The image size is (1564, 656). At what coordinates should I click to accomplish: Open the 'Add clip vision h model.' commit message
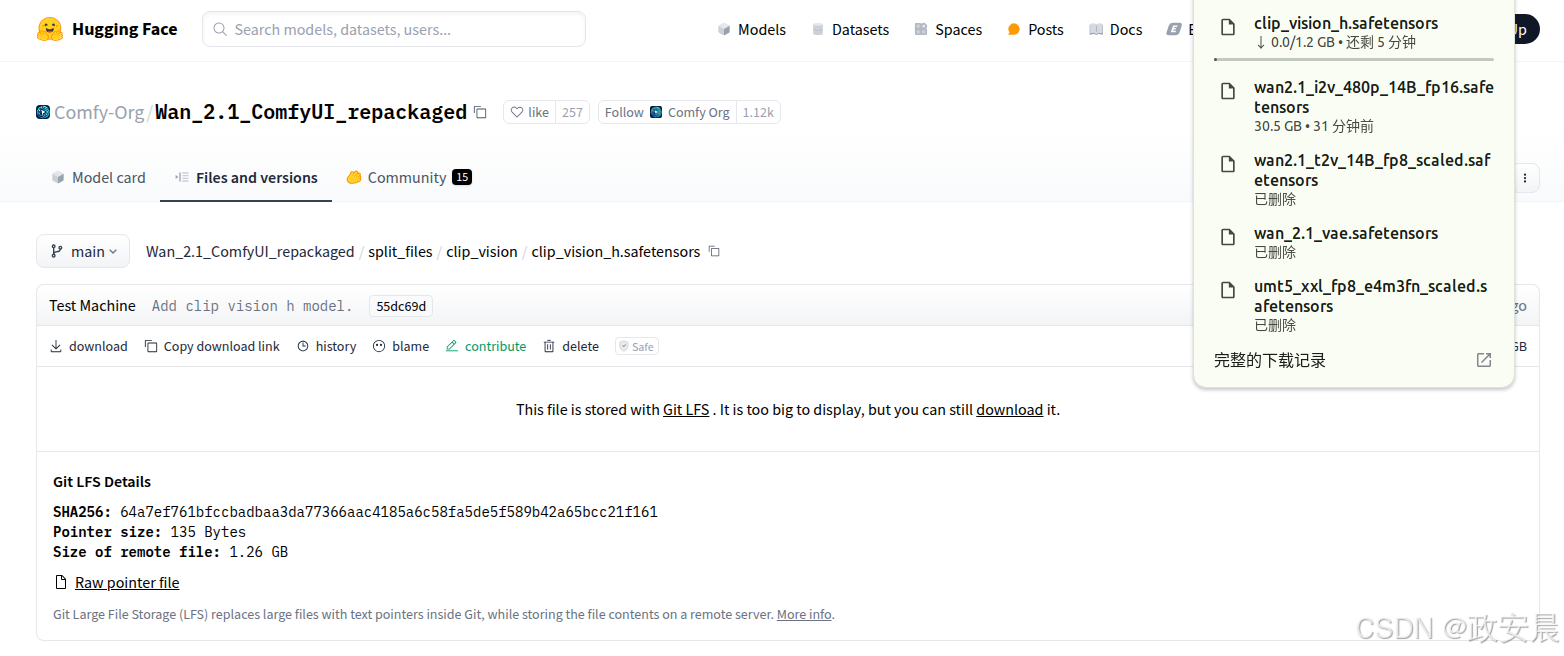click(x=252, y=306)
